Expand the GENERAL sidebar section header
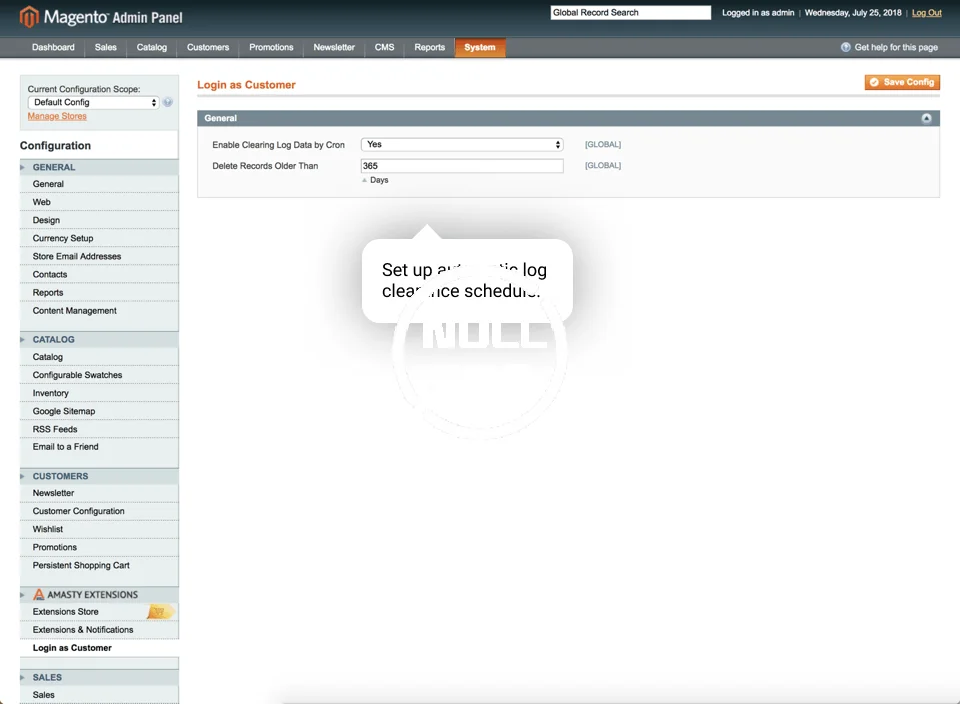 click(54, 167)
